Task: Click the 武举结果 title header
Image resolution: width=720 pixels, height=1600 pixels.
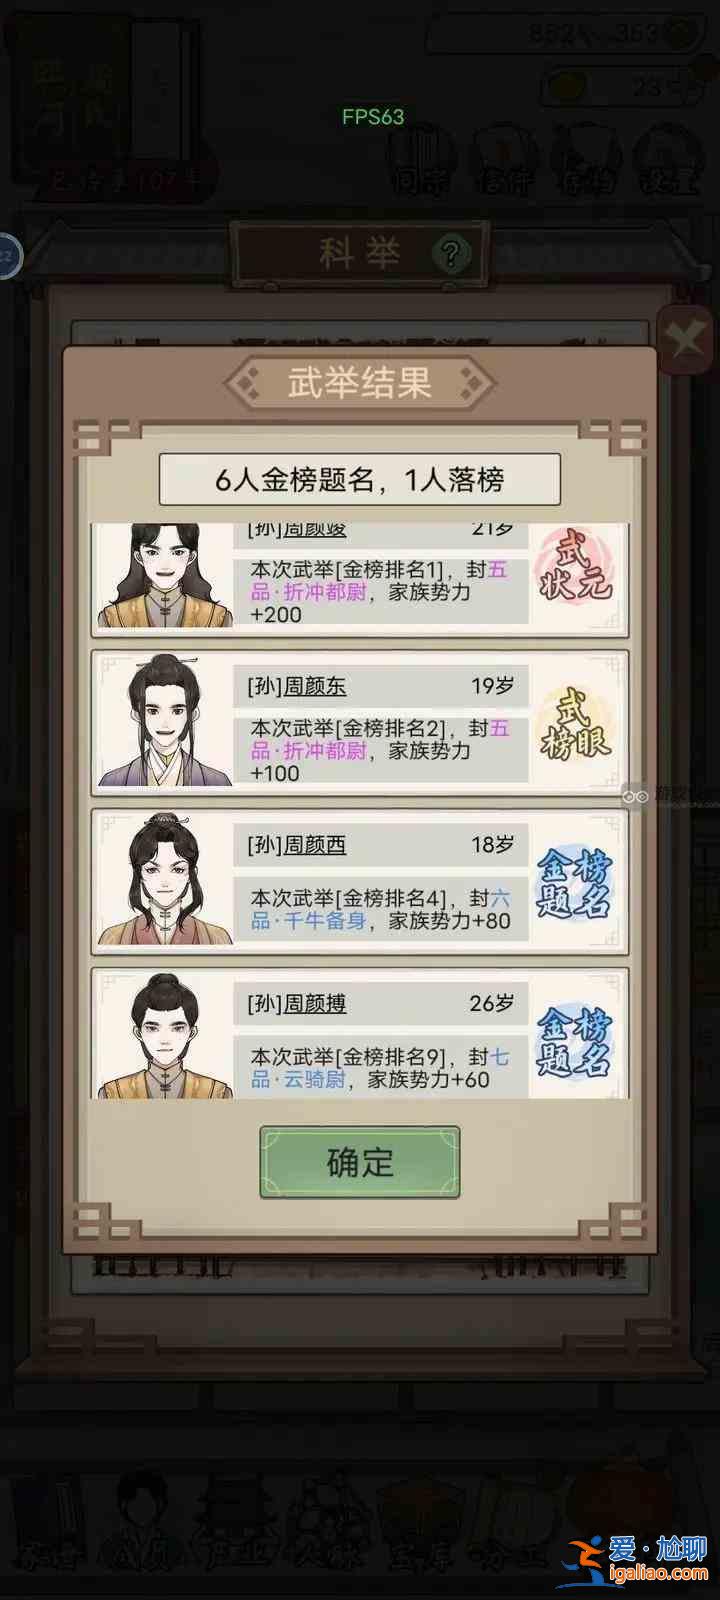Action: click(360, 382)
